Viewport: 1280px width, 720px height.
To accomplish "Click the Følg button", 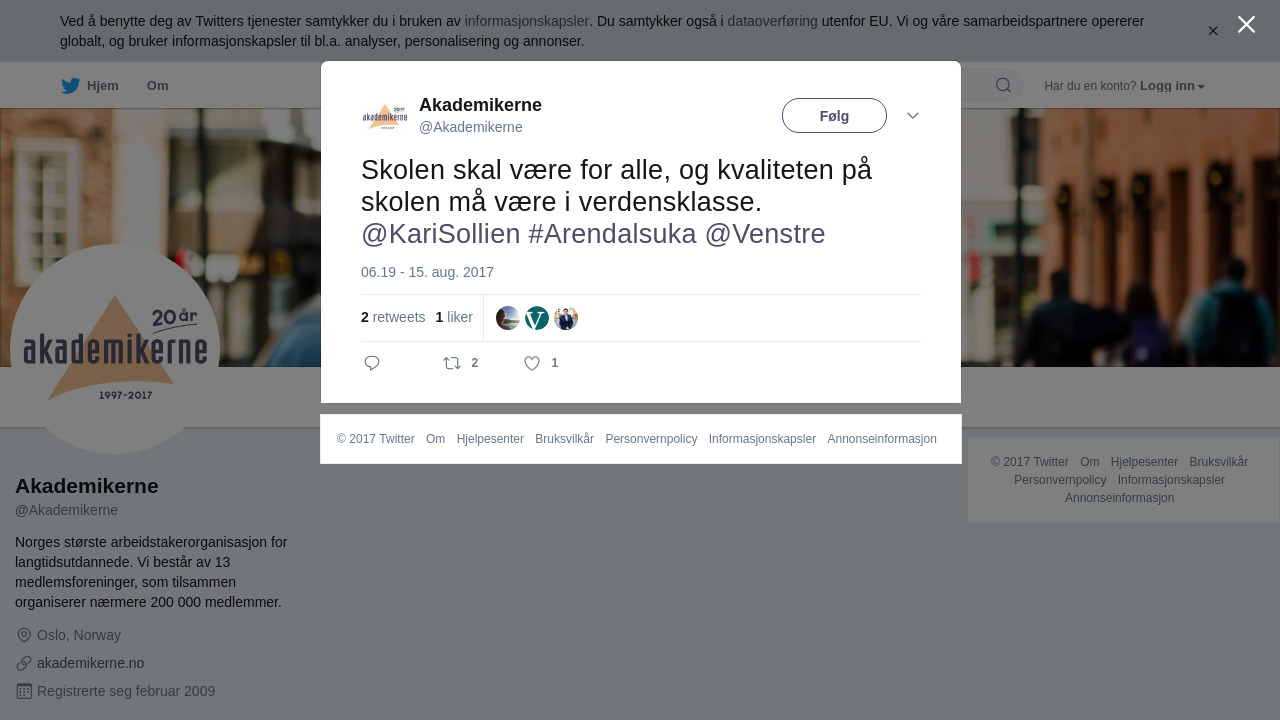I will 834,116.
